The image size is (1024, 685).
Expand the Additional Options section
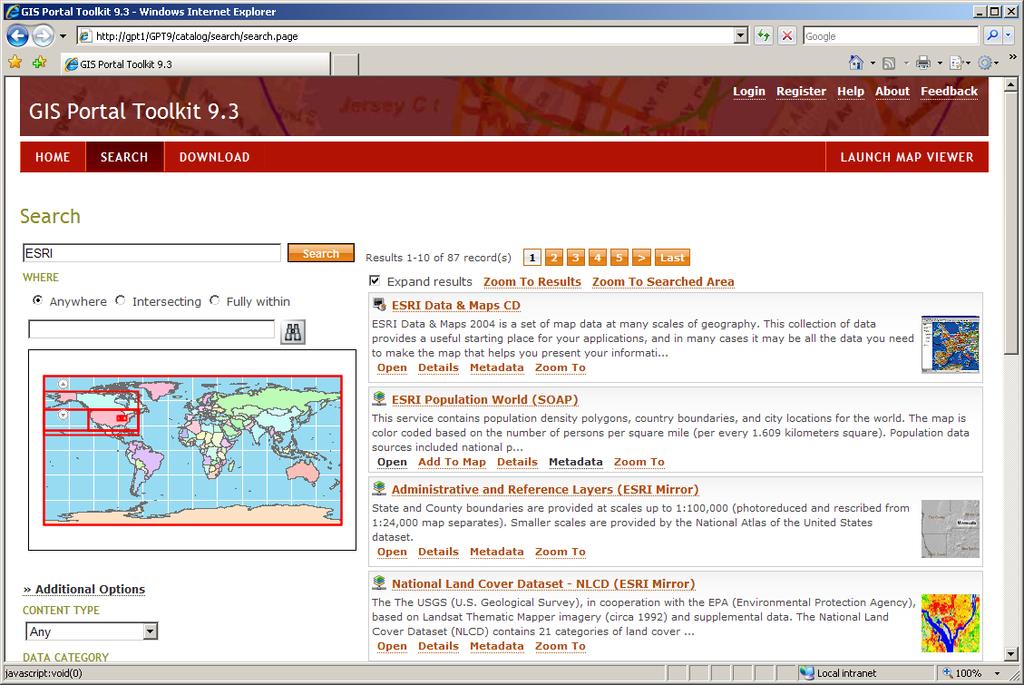tap(84, 589)
